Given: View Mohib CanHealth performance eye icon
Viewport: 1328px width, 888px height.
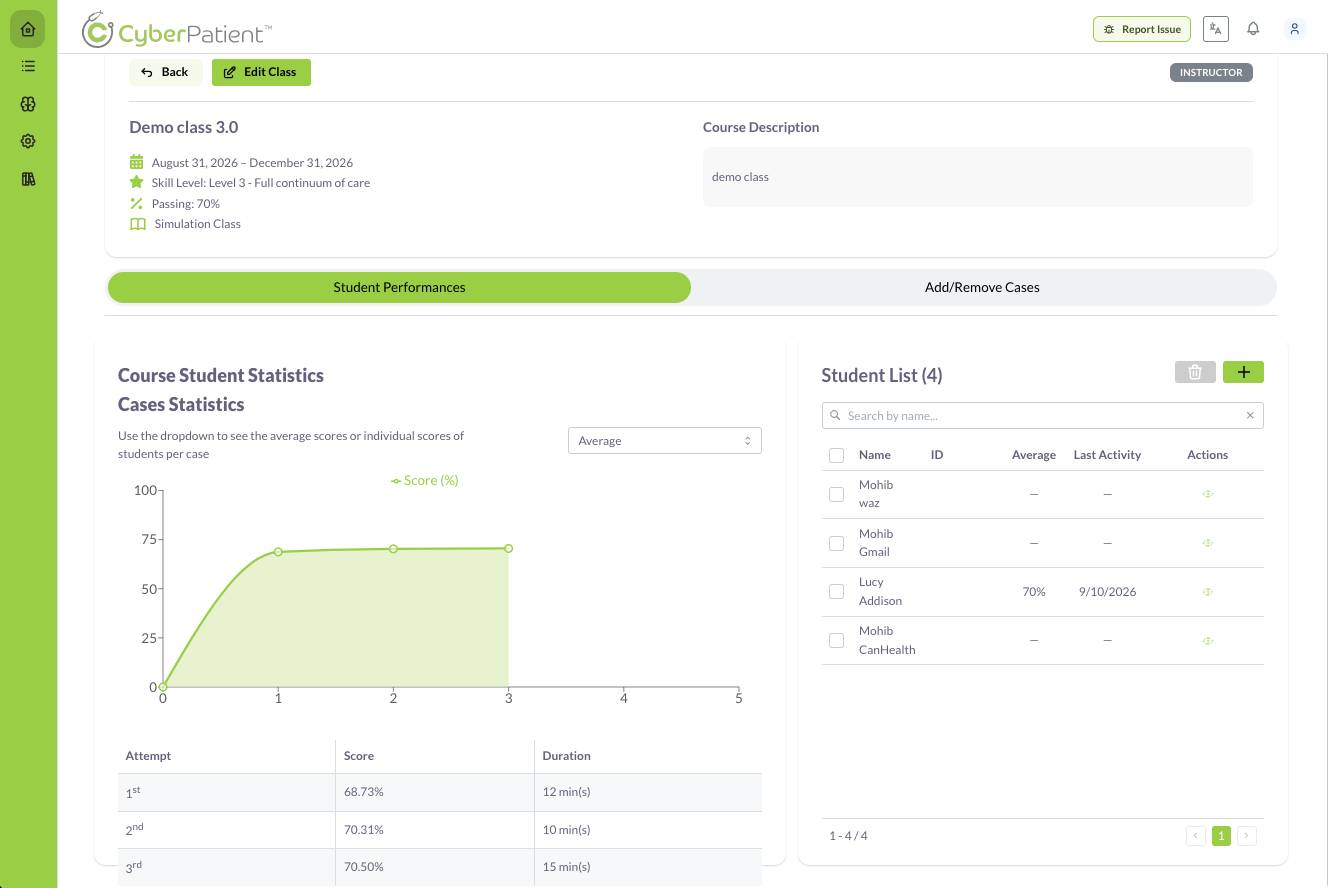Looking at the screenshot, I should click(x=1208, y=641).
